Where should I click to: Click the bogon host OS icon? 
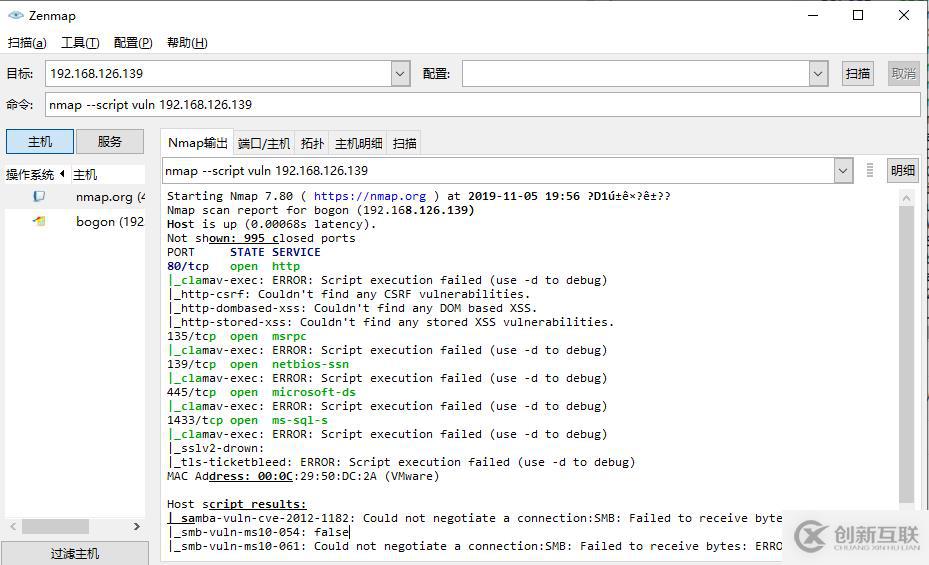tap(39, 221)
